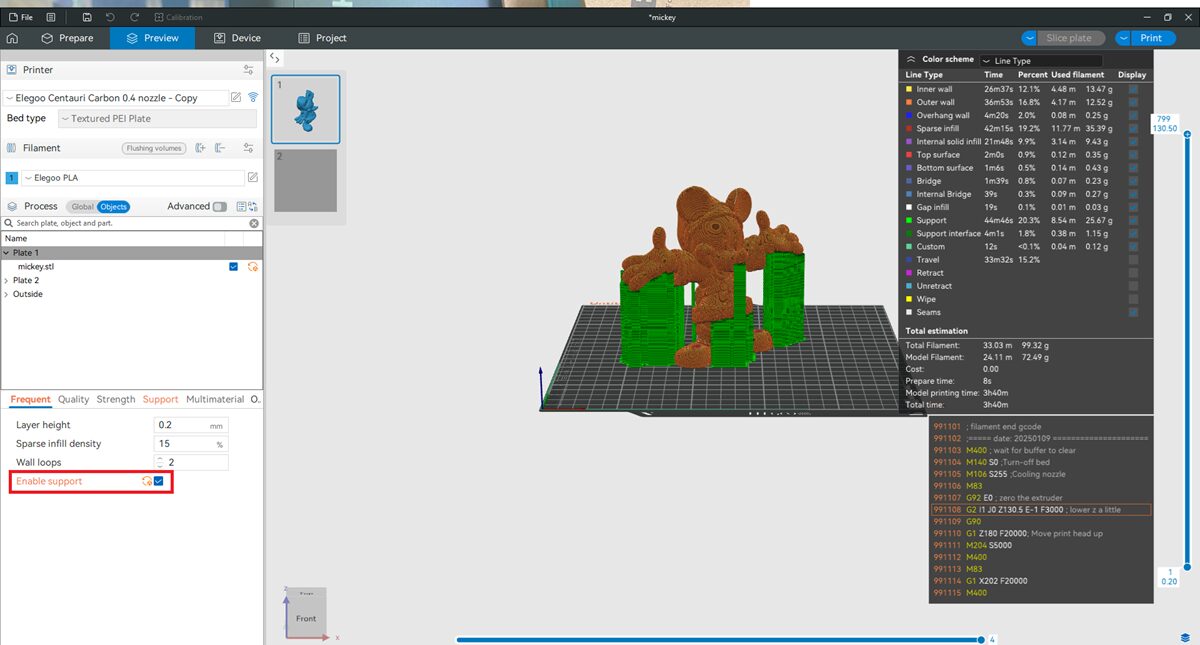
Task: Toggle printable checkbox for mickey.stl
Action: tap(234, 267)
